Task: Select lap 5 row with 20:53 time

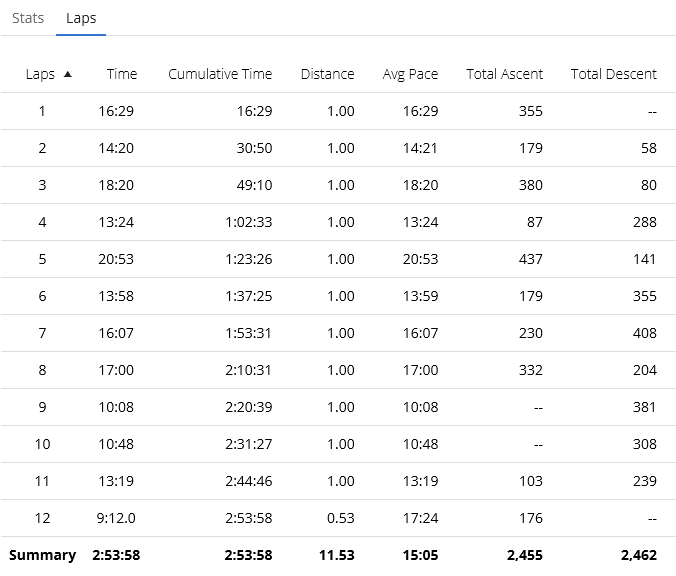Action: (x=338, y=259)
